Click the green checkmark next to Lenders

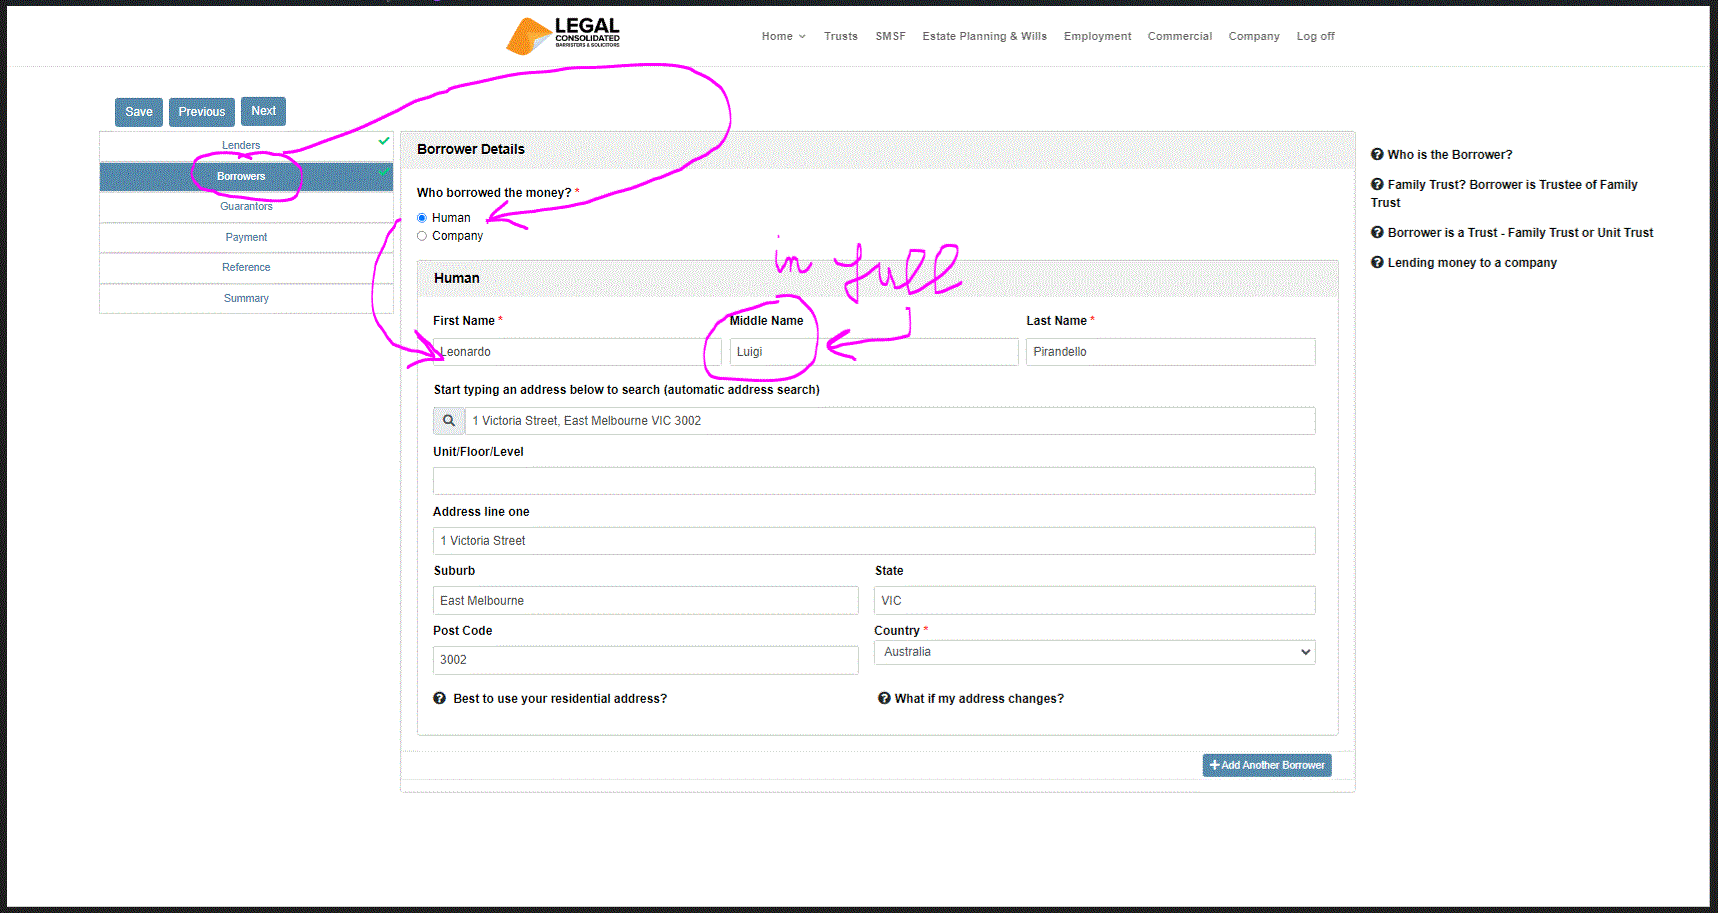(384, 141)
